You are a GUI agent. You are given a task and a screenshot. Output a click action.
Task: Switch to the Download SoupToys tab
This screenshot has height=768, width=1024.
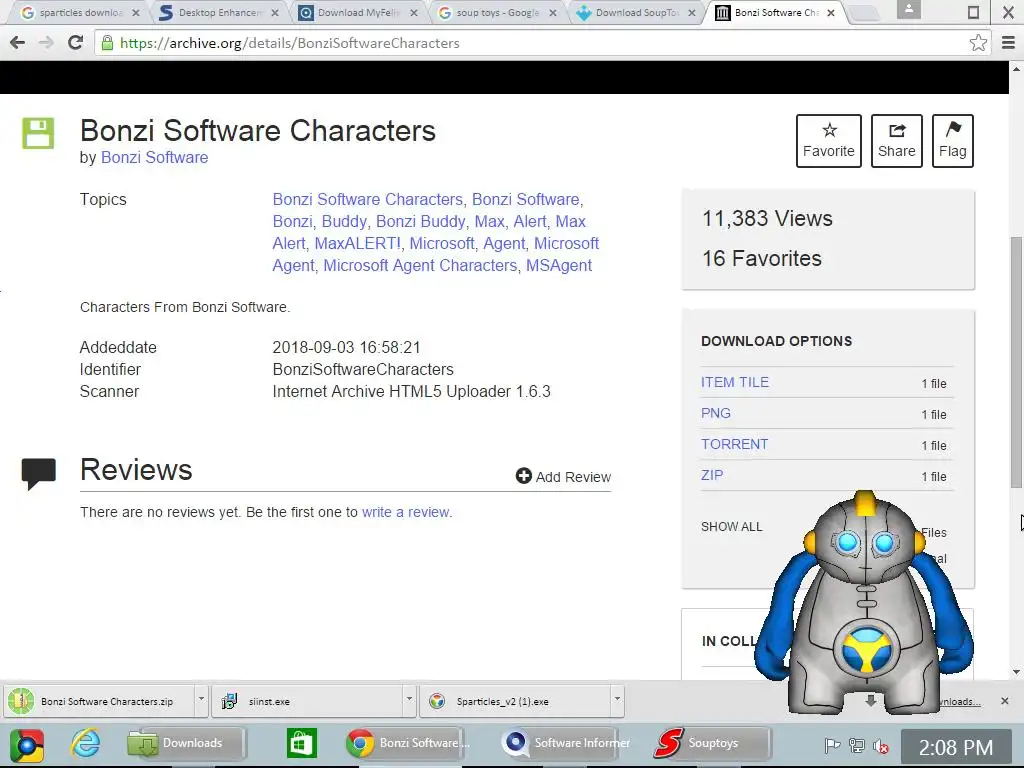click(637, 12)
